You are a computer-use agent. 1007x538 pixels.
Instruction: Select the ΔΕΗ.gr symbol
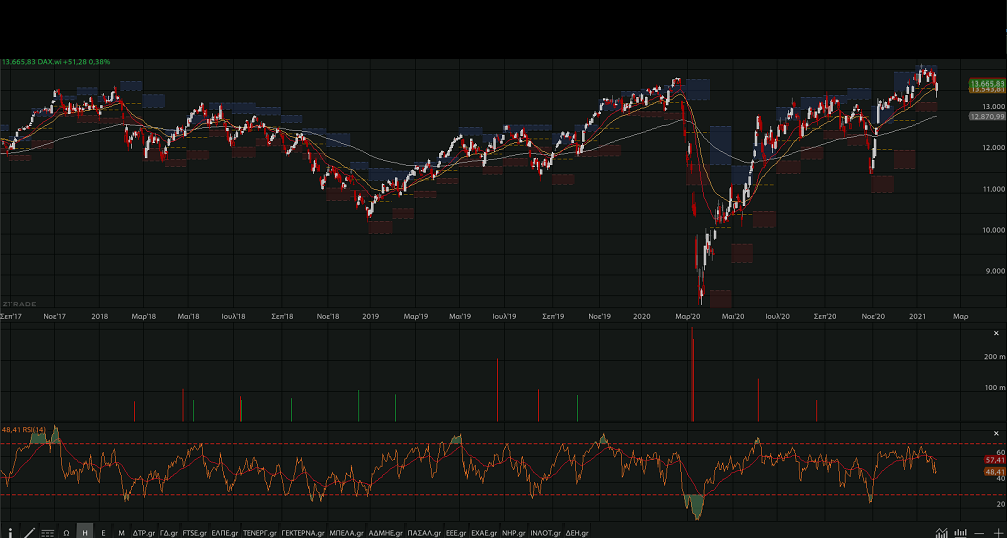(x=577, y=533)
